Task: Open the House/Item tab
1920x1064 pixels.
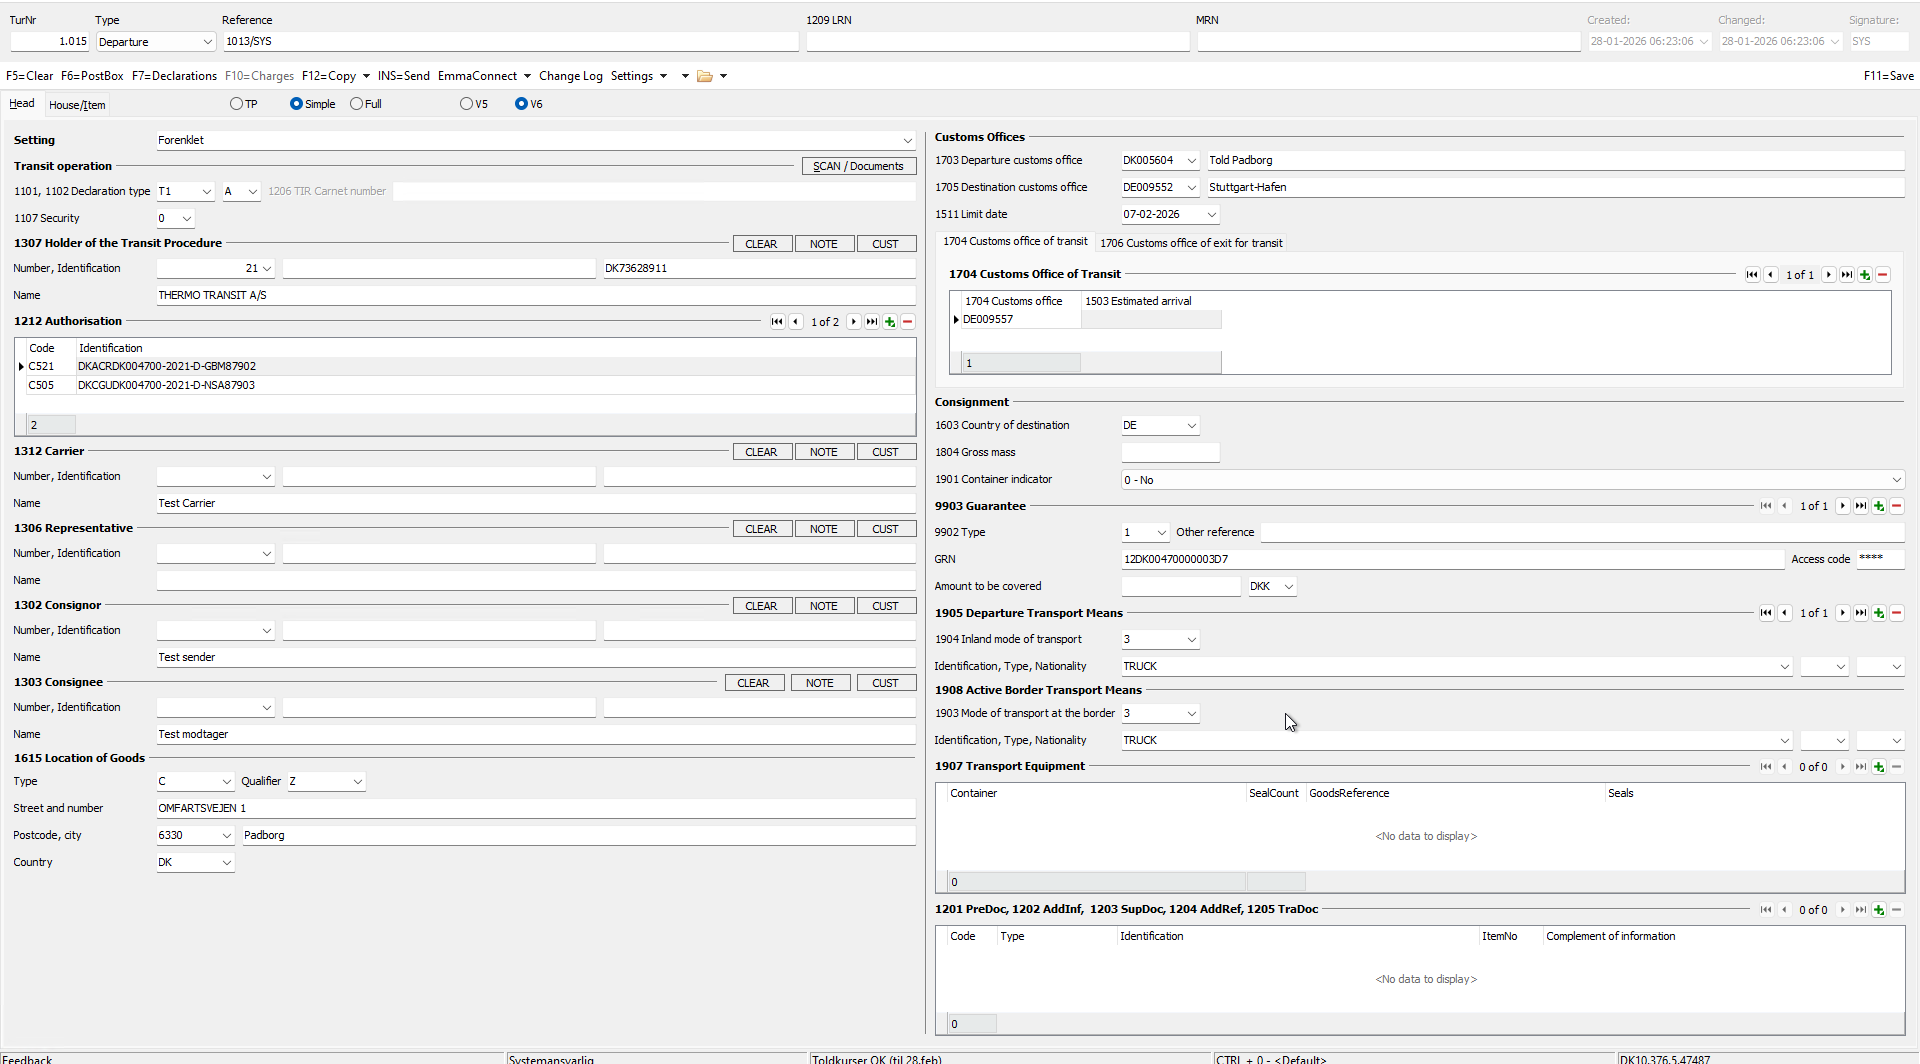Action: [77, 105]
